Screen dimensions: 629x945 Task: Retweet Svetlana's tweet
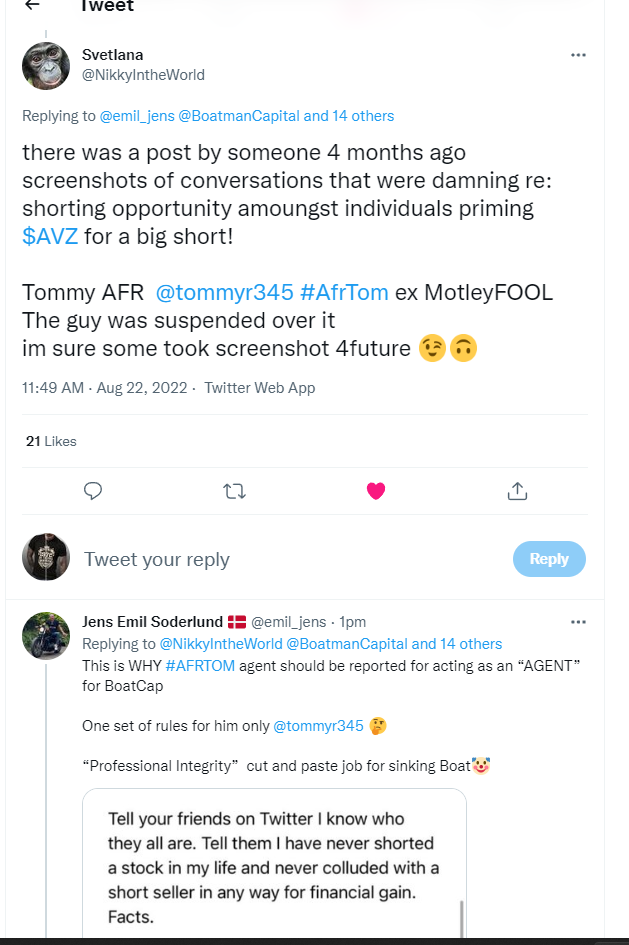pos(234,491)
